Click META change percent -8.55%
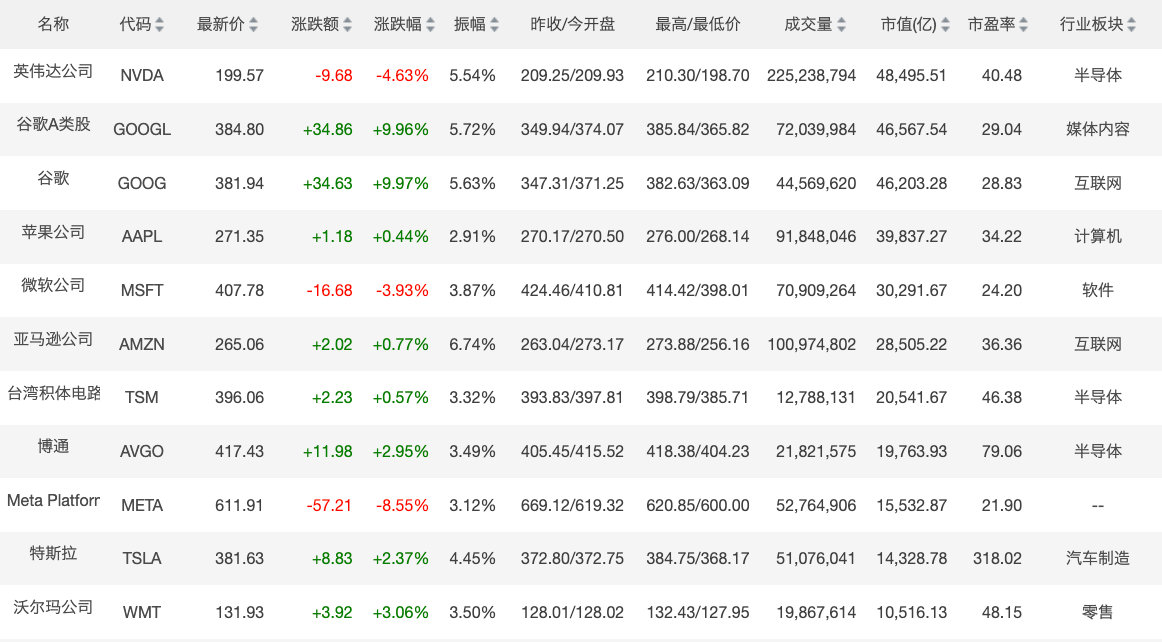The width and height of the screenshot is (1162, 642). 402,506
